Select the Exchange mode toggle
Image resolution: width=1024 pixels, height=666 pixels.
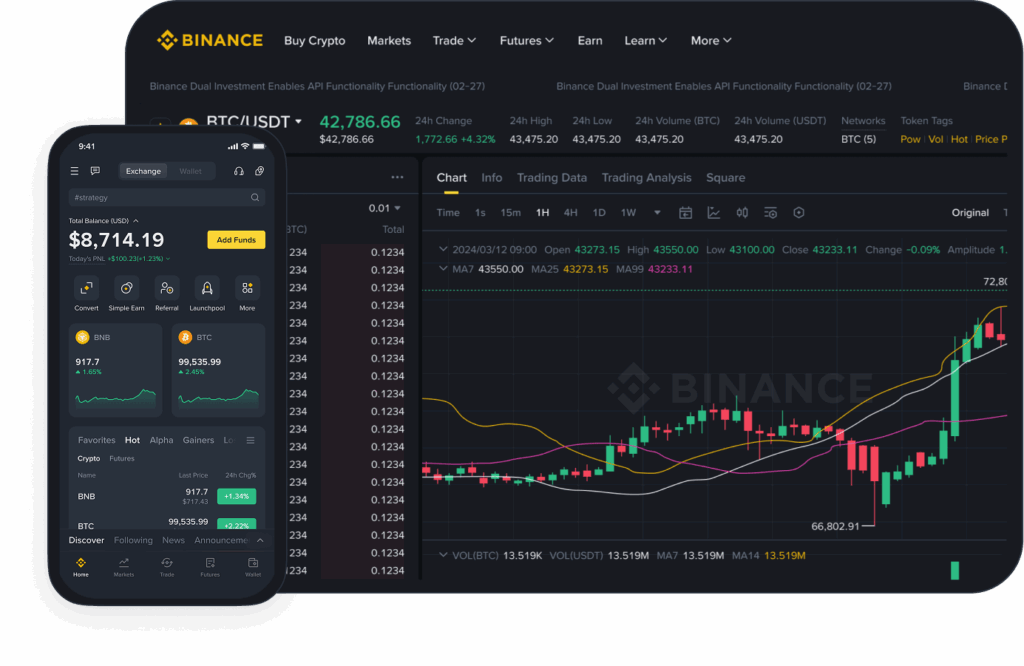coord(143,171)
